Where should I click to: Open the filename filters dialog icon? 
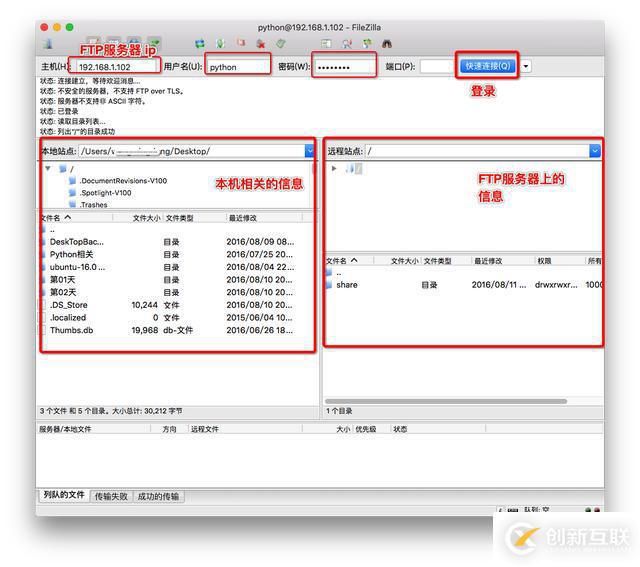click(326, 43)
